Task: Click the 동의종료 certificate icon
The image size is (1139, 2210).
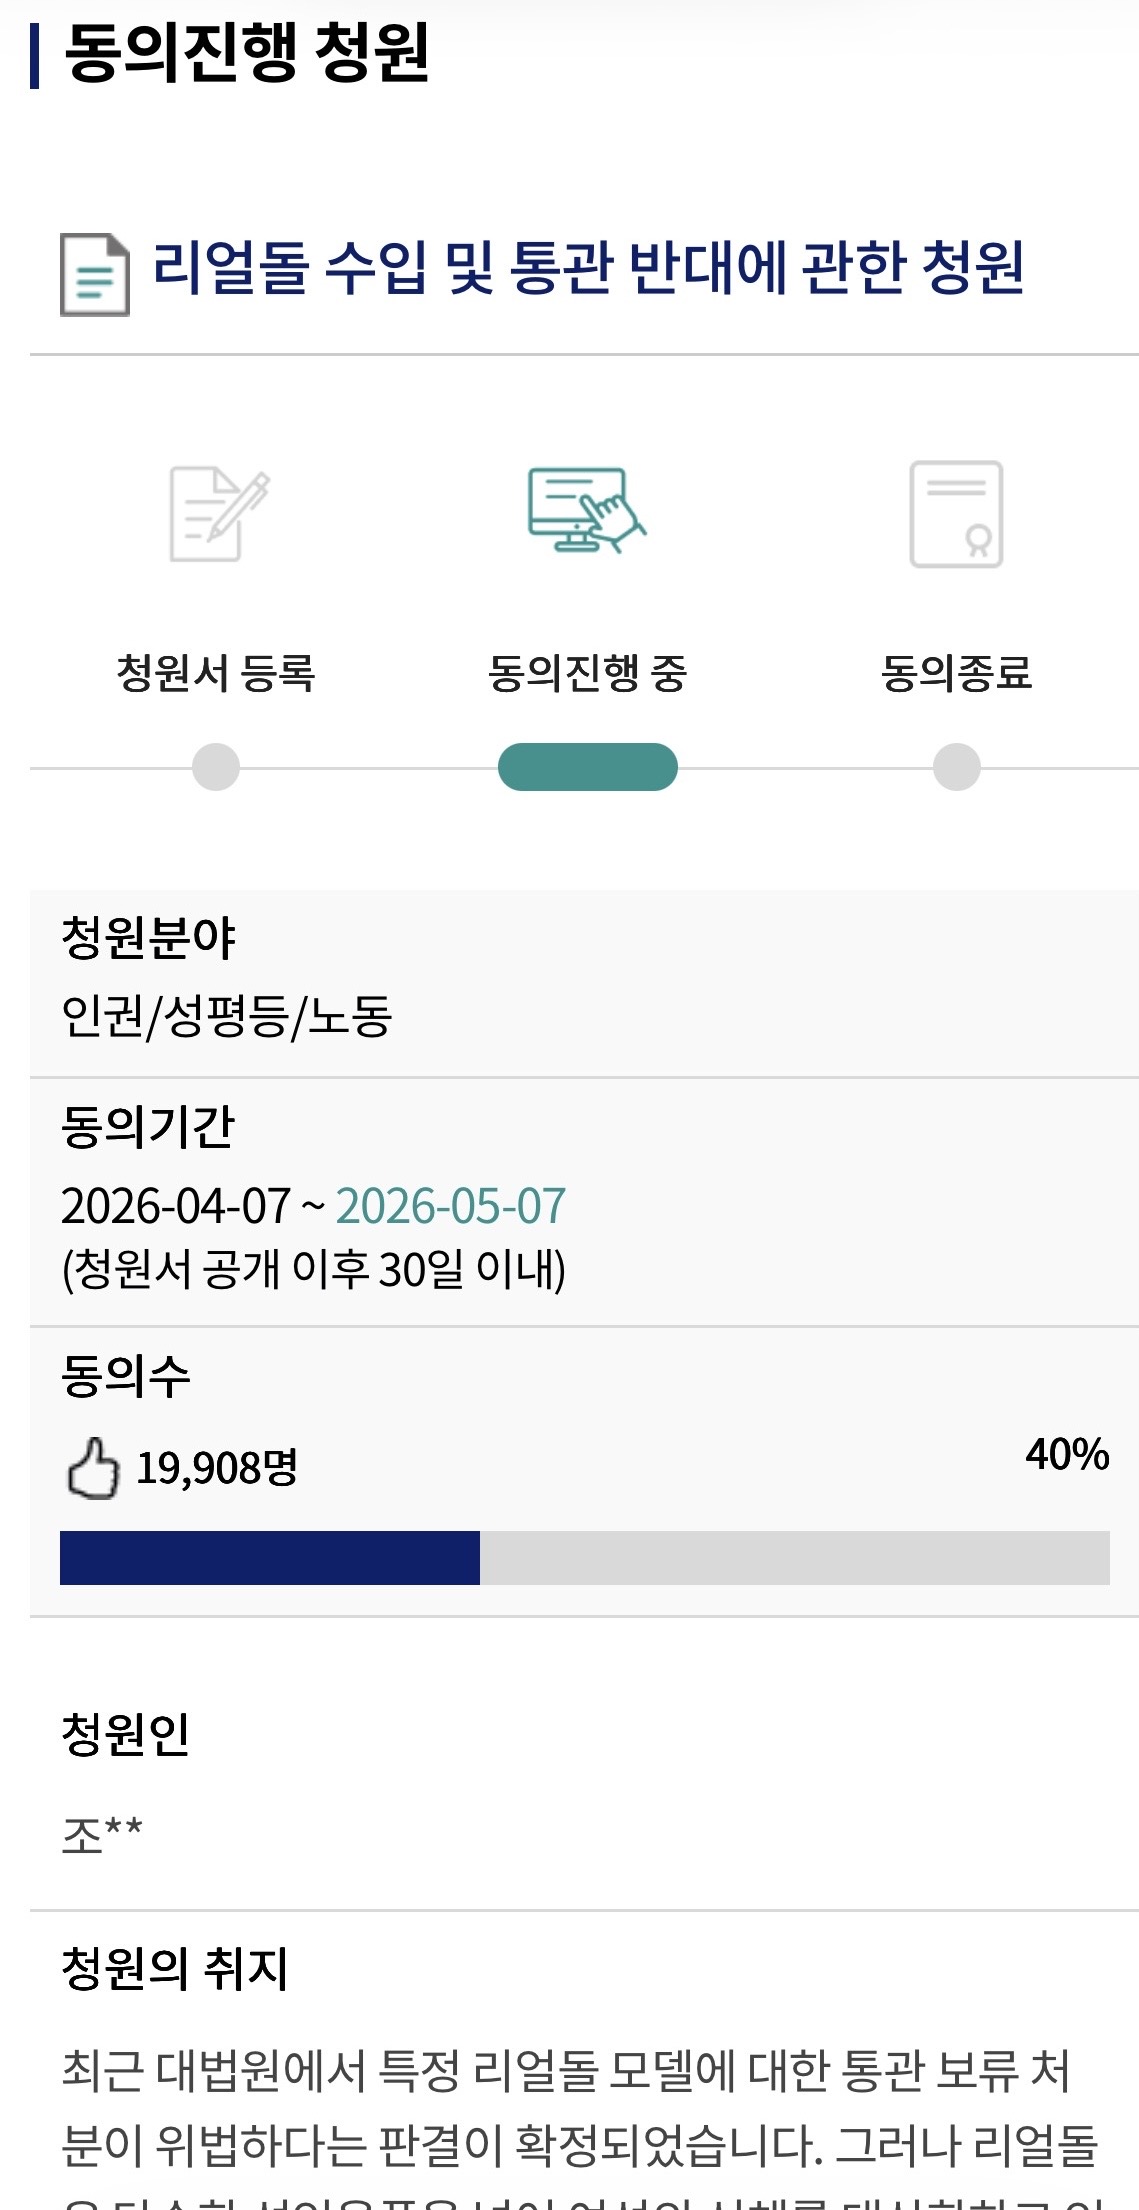Action: 956,514
